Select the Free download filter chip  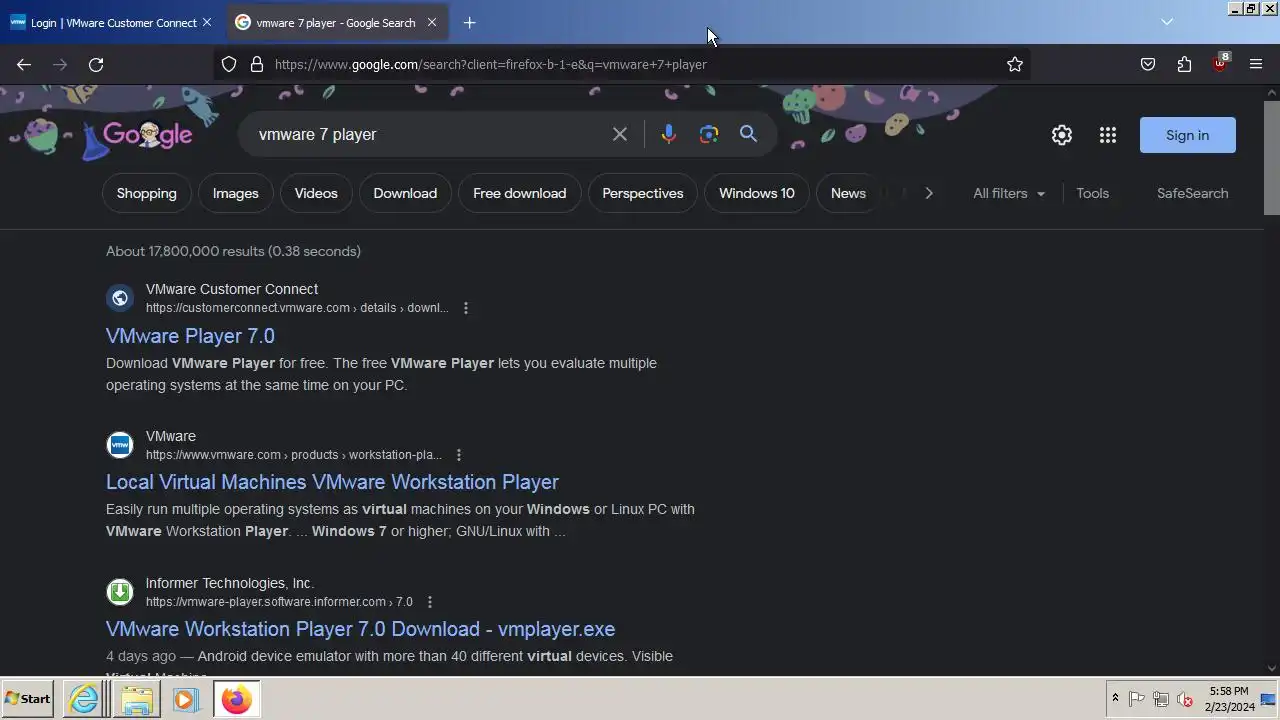click(x=519, y=193)
